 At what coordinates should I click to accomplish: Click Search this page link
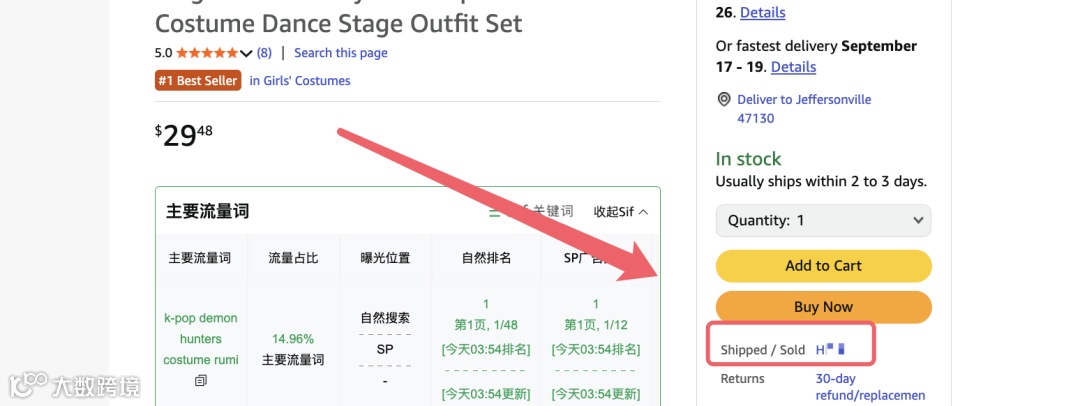point(341,53)
